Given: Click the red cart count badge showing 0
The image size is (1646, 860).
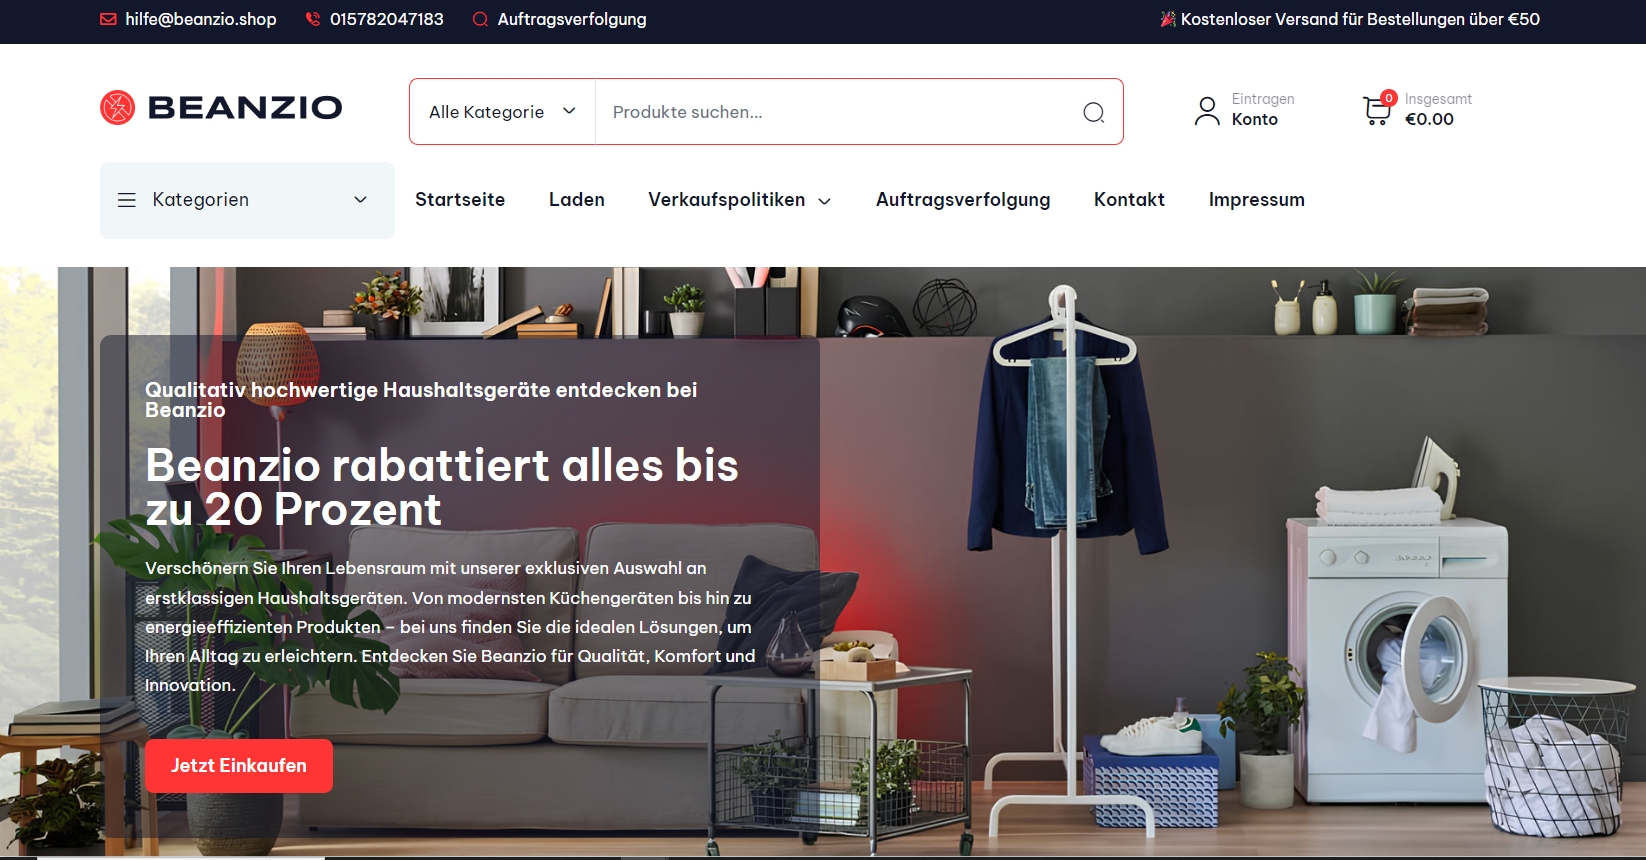Looking at the screenshot, I should pos(1388,97).
